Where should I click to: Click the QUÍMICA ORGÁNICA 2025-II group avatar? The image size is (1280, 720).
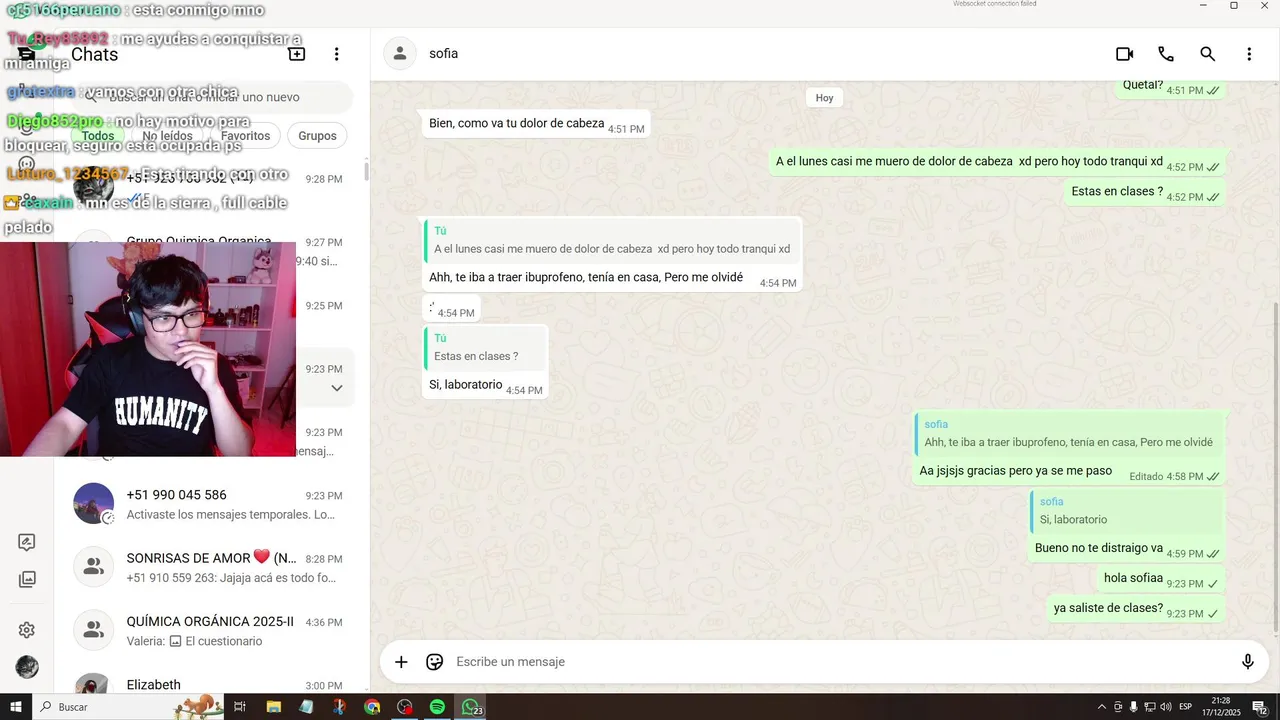click(93, 630)
